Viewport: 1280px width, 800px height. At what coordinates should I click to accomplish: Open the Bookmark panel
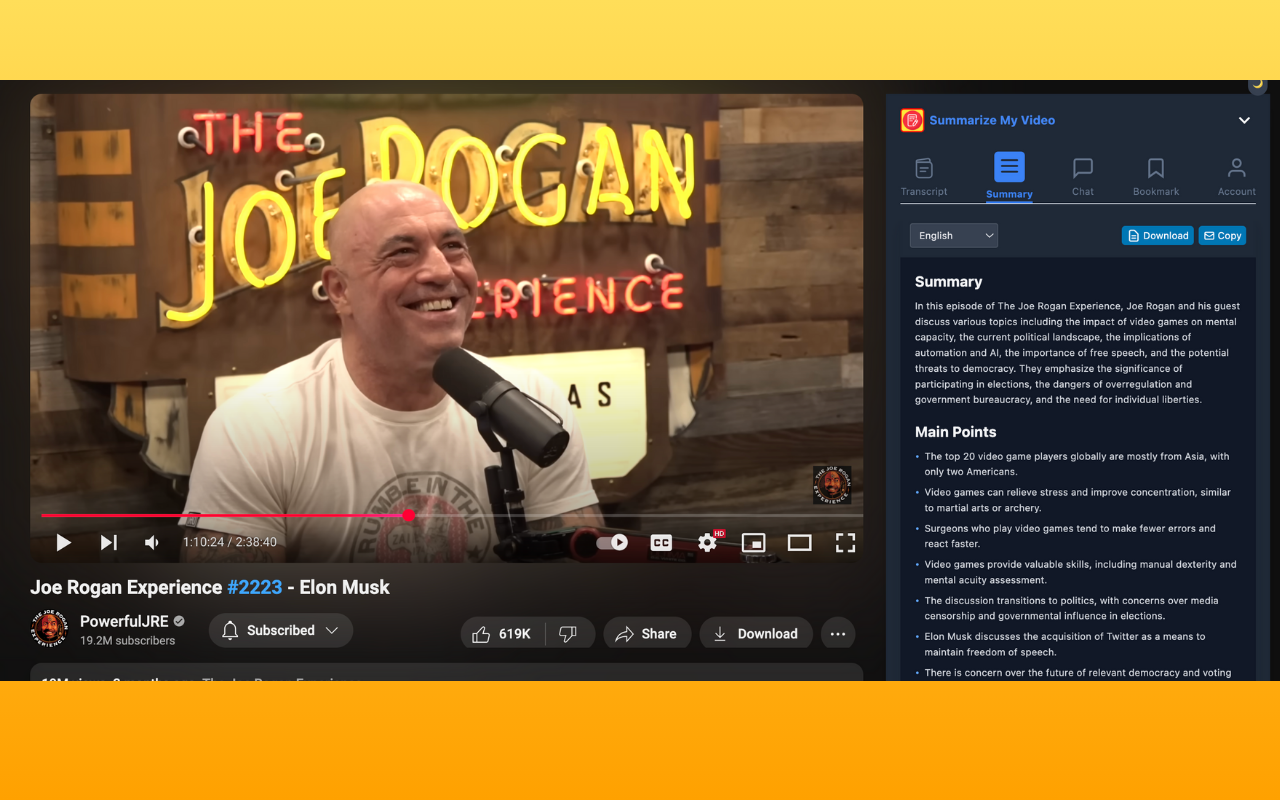coord(1155,175)
